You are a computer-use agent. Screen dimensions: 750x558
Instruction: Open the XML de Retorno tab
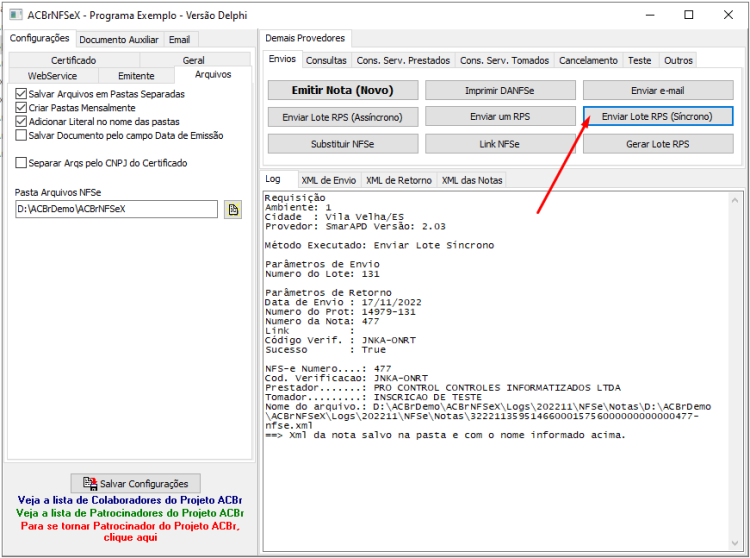pyautogui.click(x=399, y=180)
